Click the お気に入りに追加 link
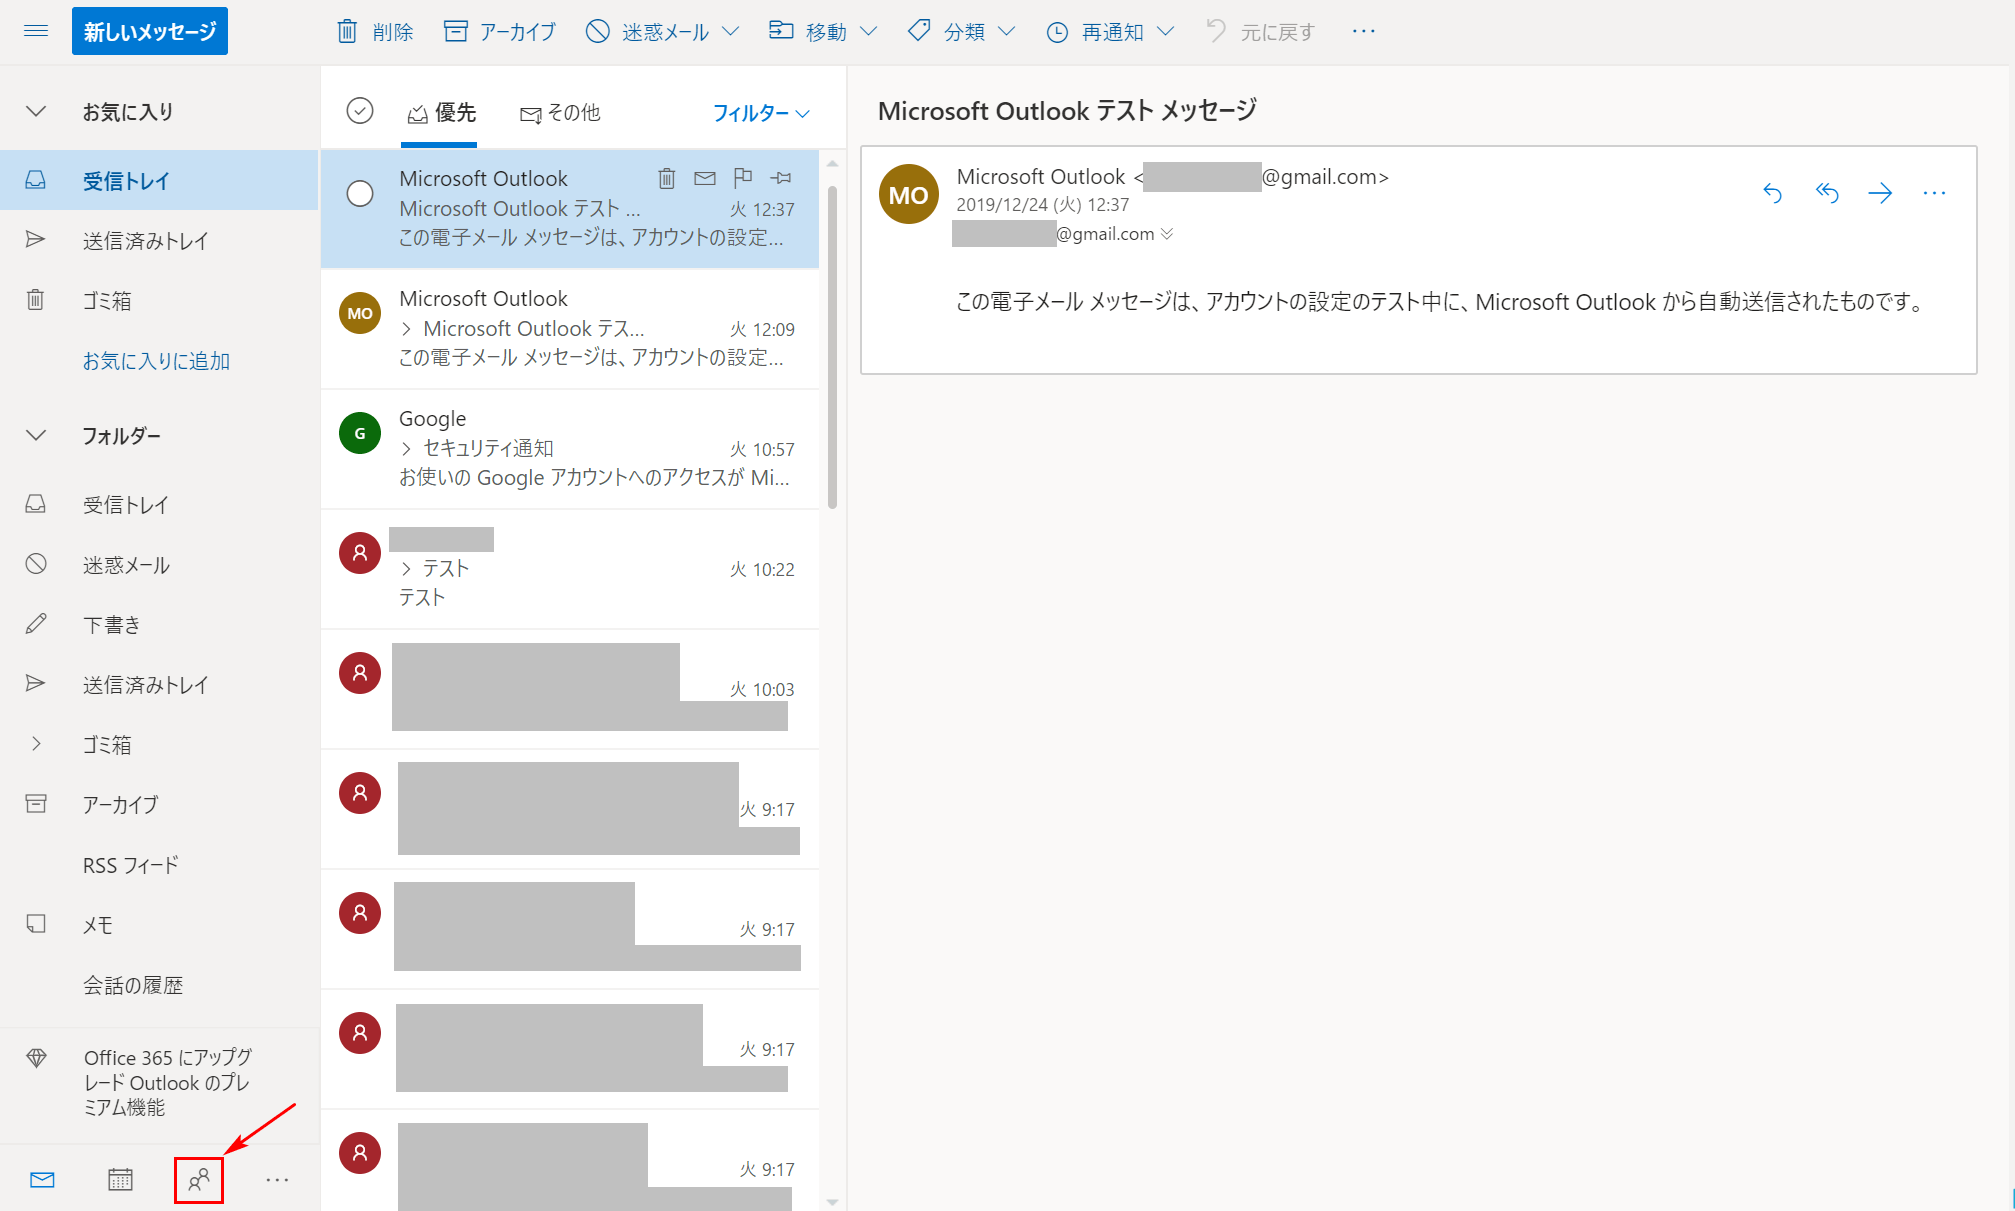Screen dimensions: 2015x1211 [x=156, y=361]
